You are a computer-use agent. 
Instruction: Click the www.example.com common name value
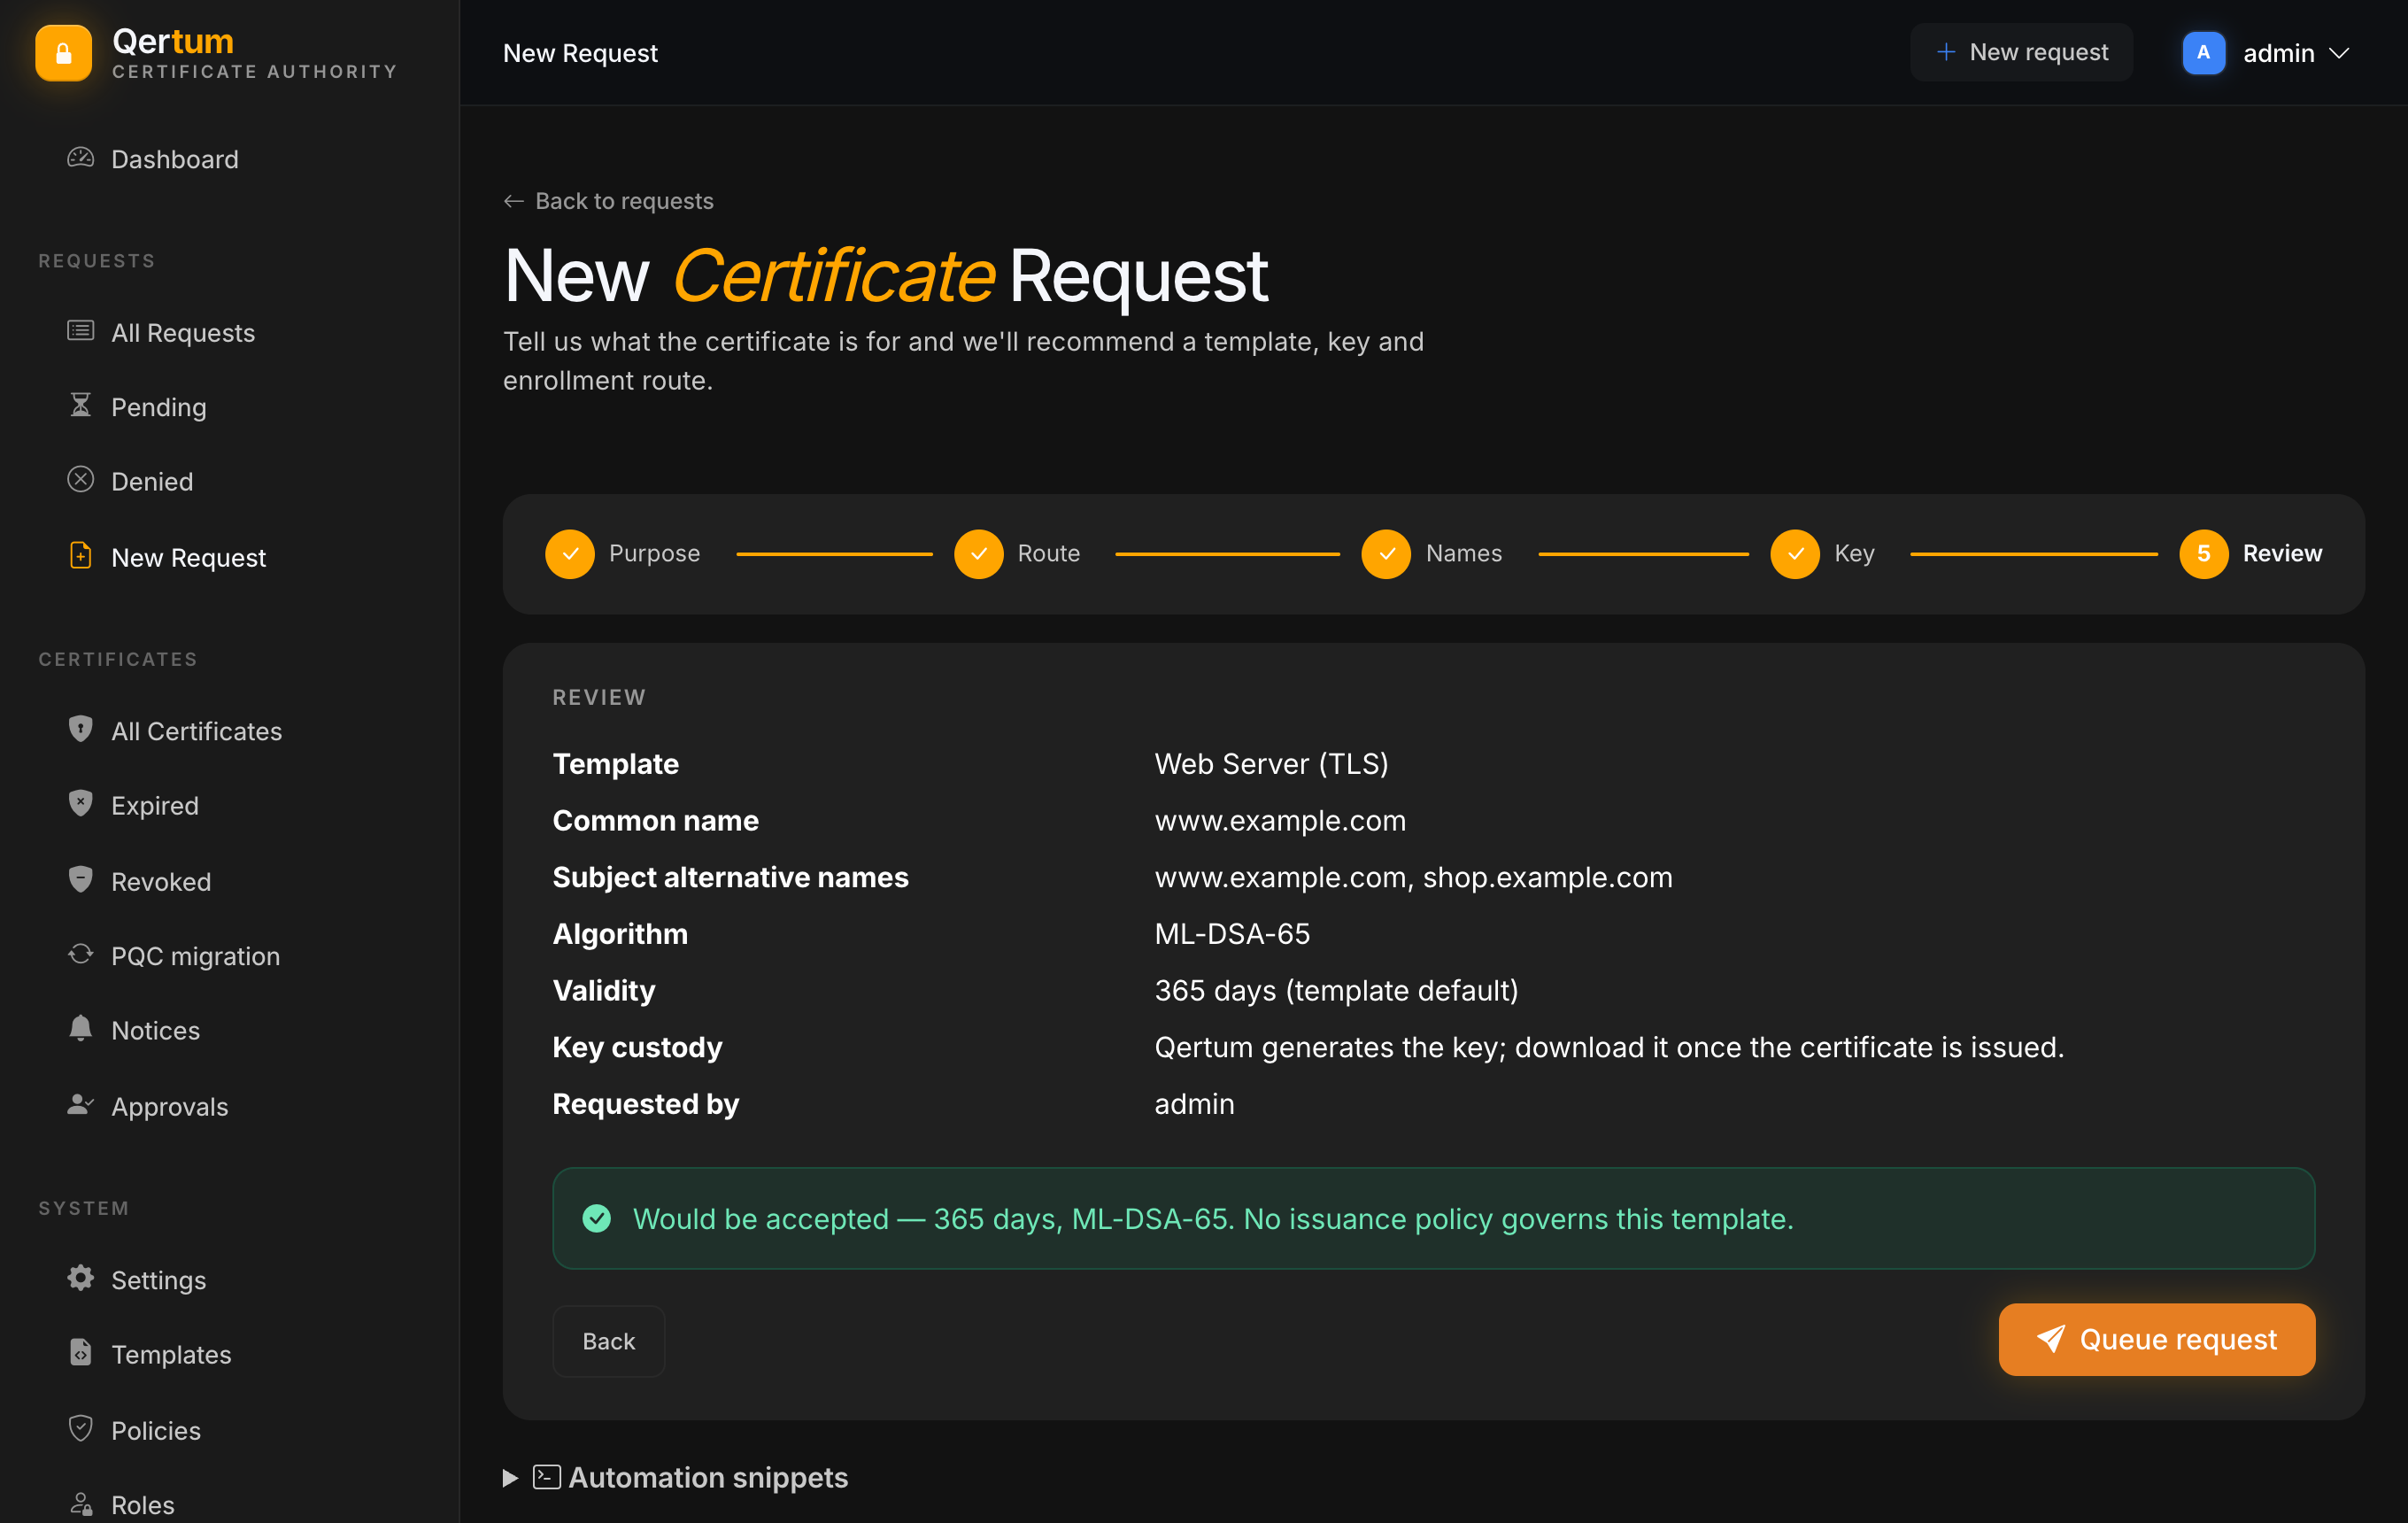(1280, 820)
